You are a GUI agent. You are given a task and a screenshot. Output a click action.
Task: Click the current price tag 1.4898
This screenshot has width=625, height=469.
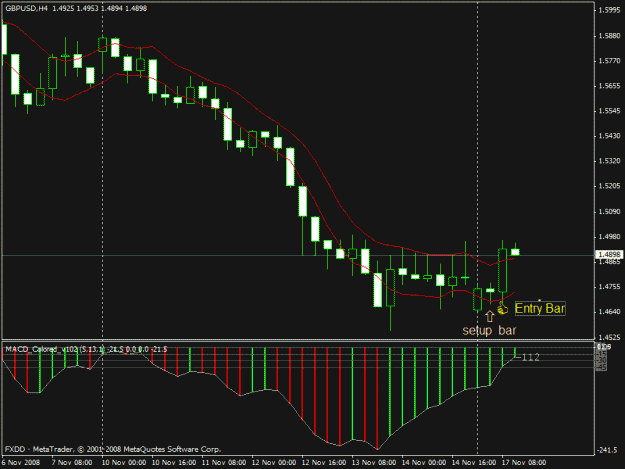pos(609,254)
